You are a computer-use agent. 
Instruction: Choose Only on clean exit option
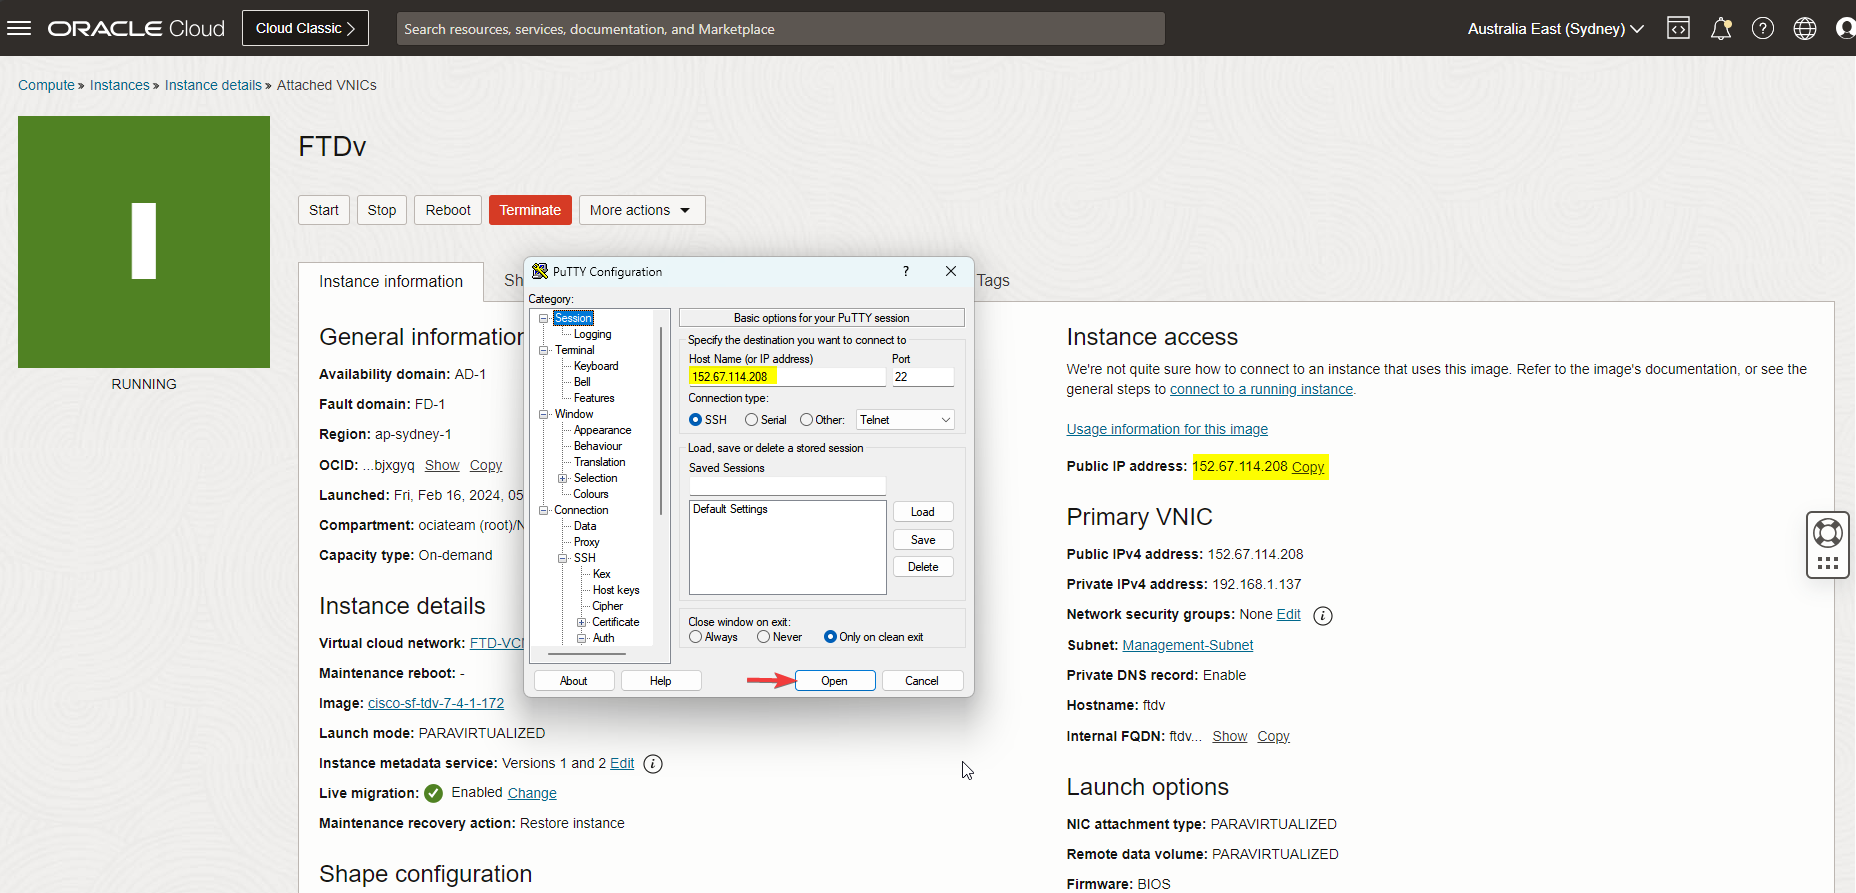coord(830,637)
